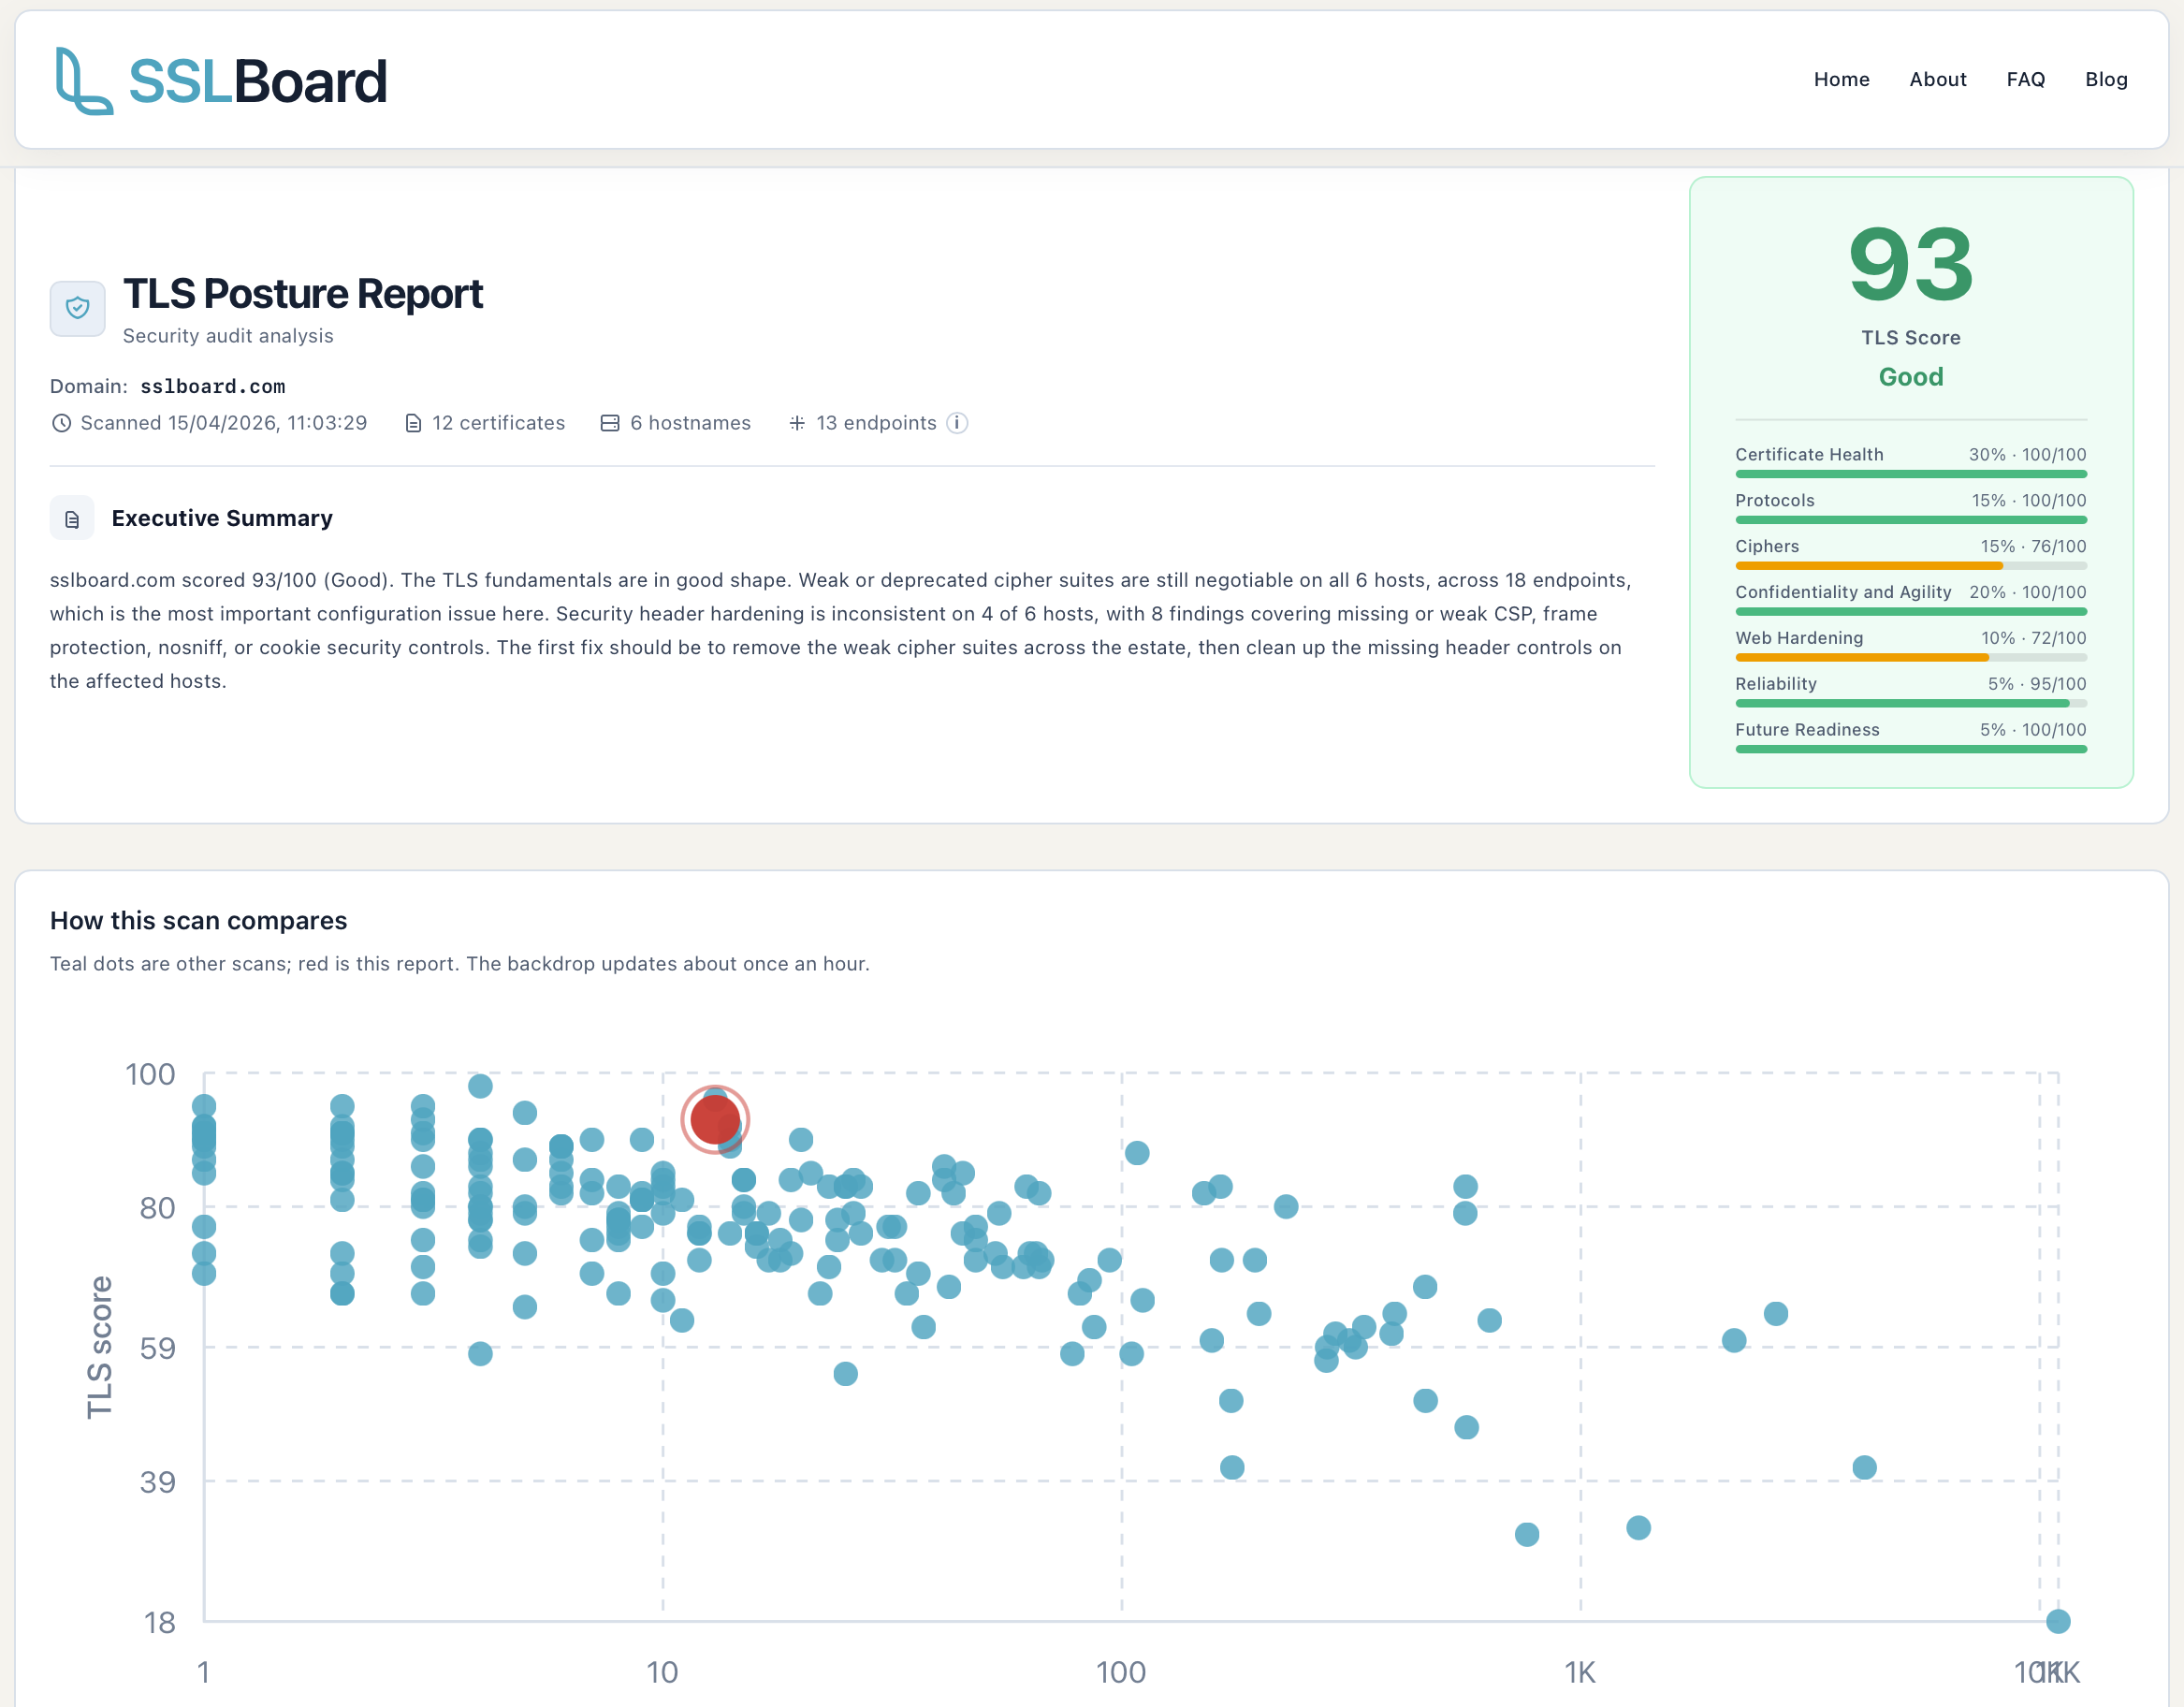
Task: Click the teal dot at chart bottom-right corner
Action: tap(2058, 1621)
